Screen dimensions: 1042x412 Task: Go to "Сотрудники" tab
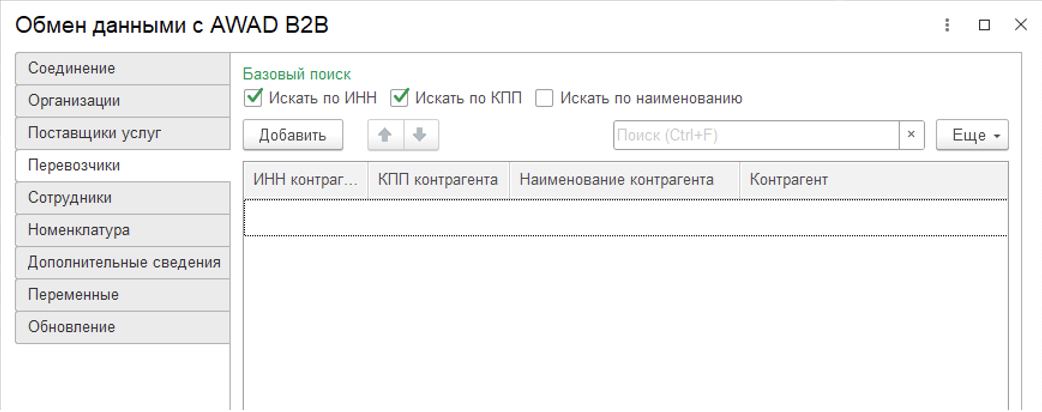tap(122, 198)
